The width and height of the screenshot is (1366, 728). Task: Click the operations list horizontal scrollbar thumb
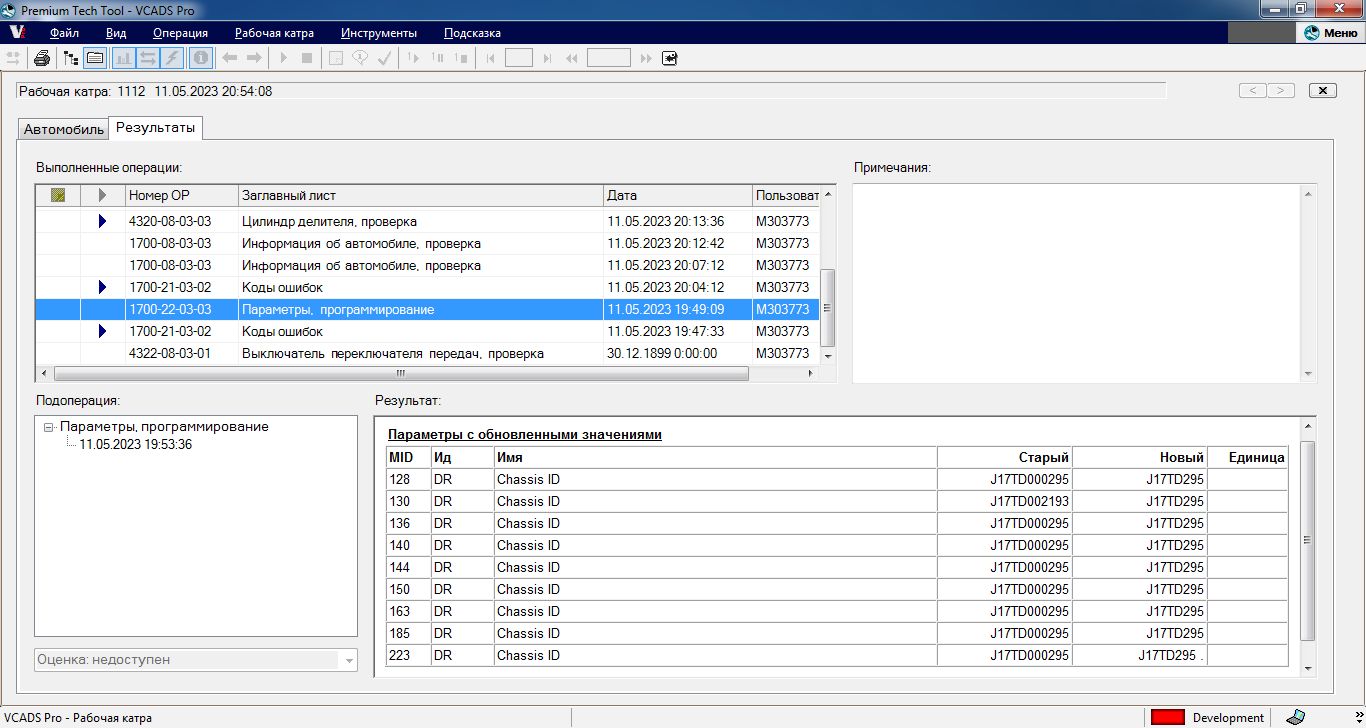click(x=401, y=373)
